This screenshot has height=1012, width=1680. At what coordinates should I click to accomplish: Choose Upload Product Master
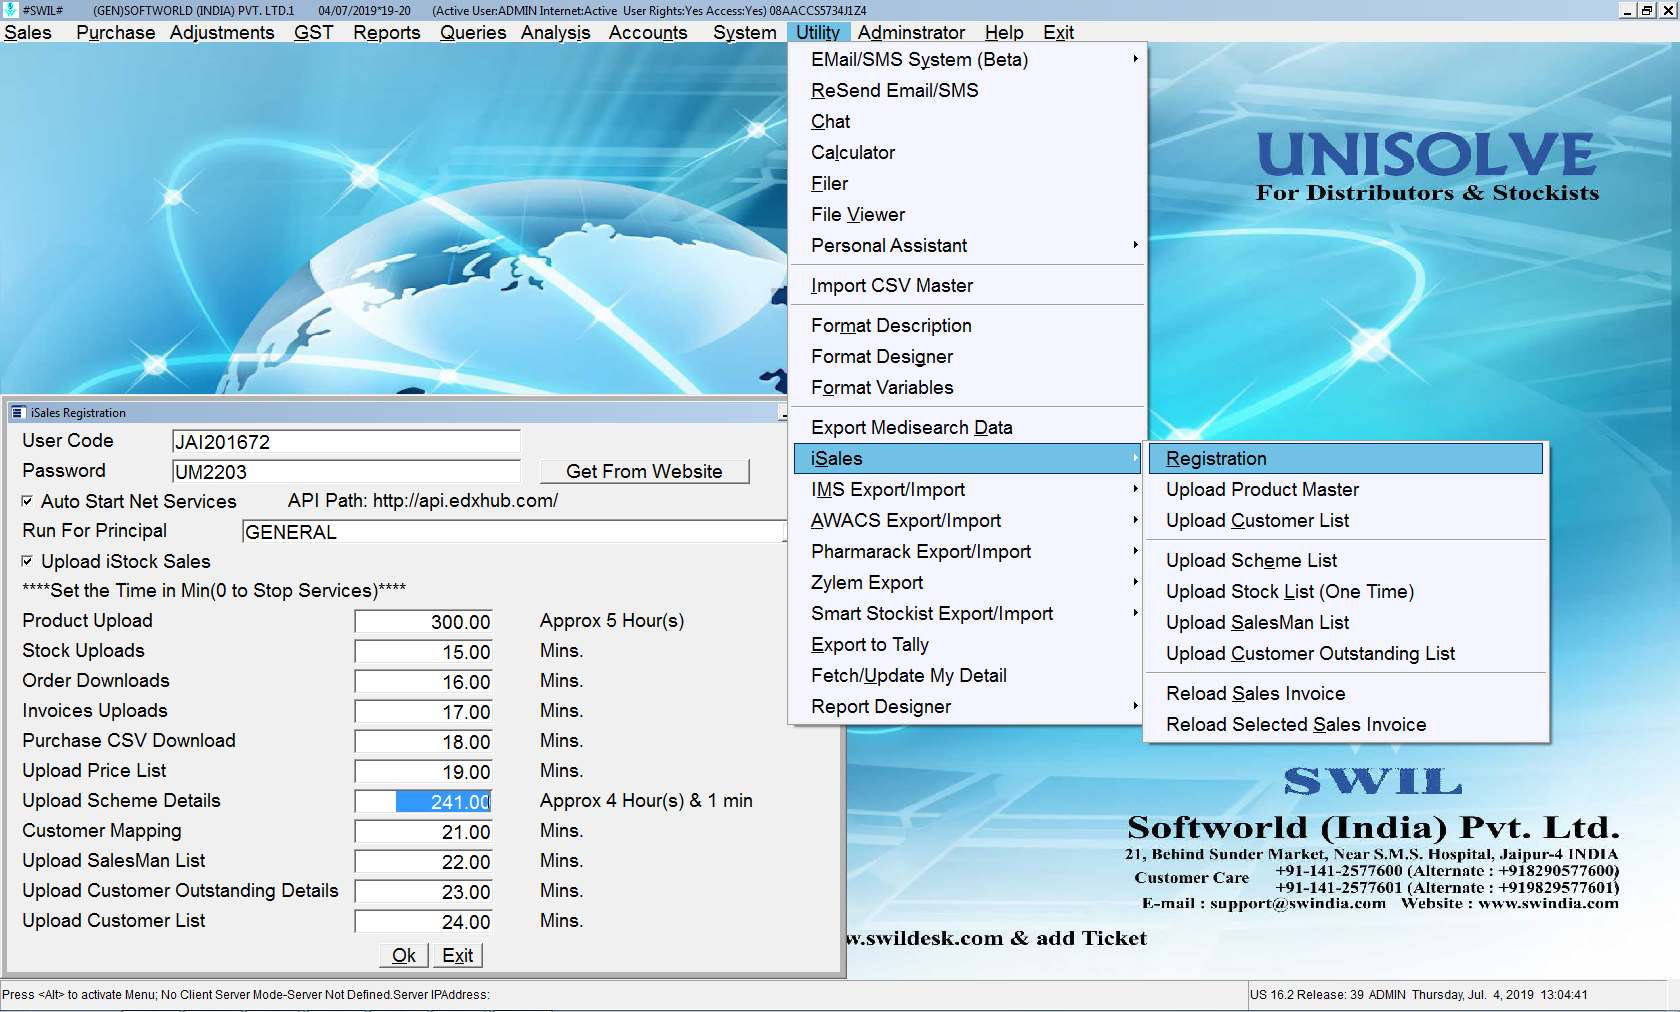coord(1346,489)
